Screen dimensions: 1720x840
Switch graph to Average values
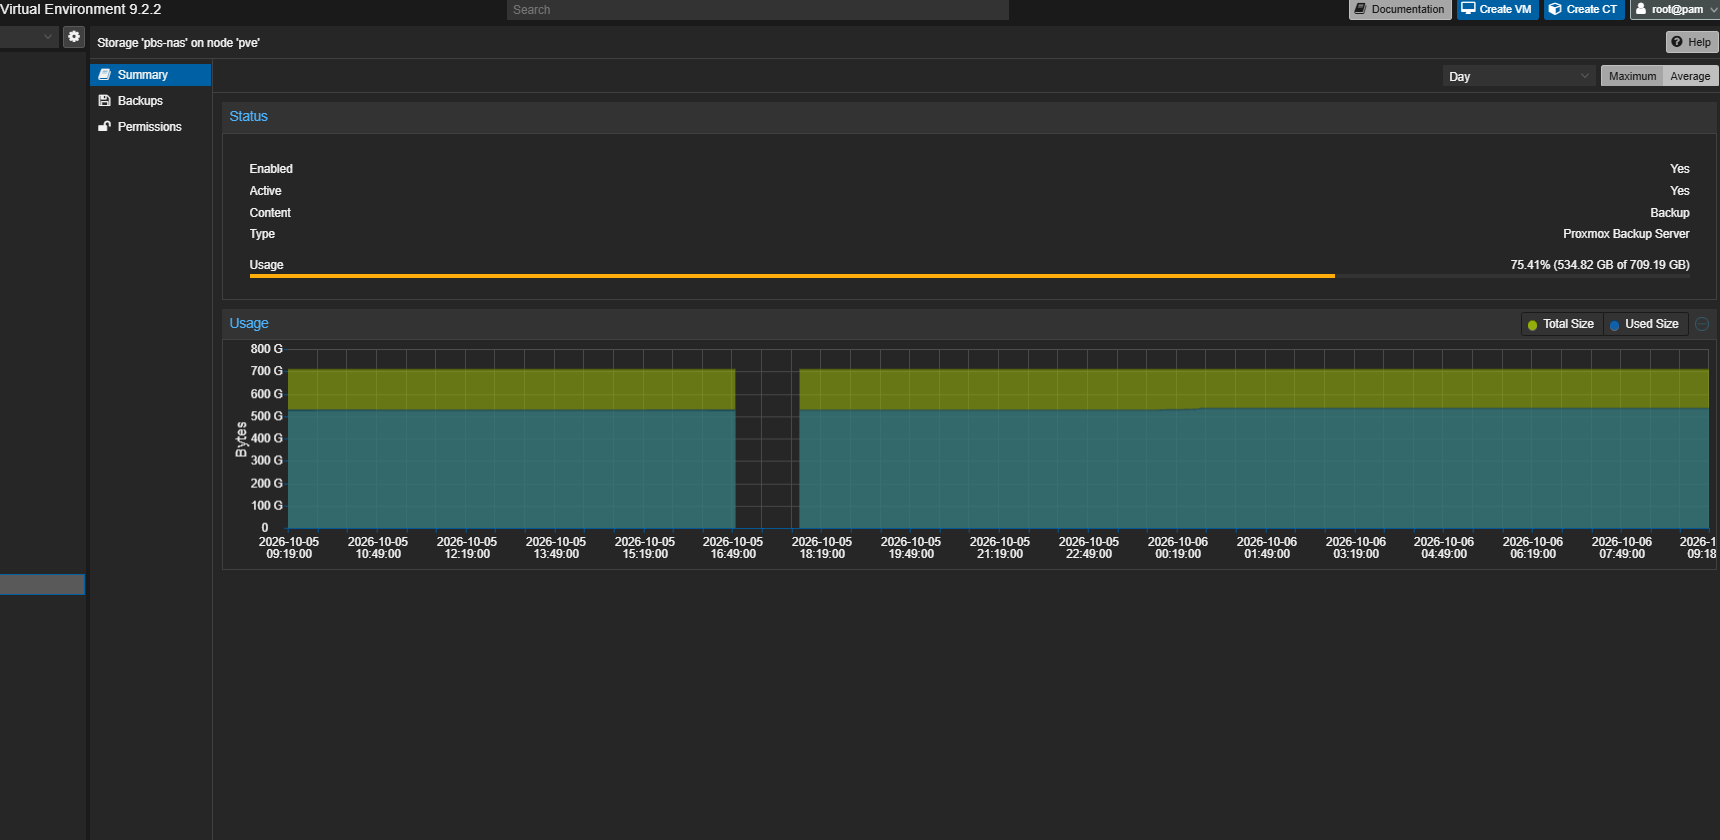pyautogui.click(x=1690, y=76)
